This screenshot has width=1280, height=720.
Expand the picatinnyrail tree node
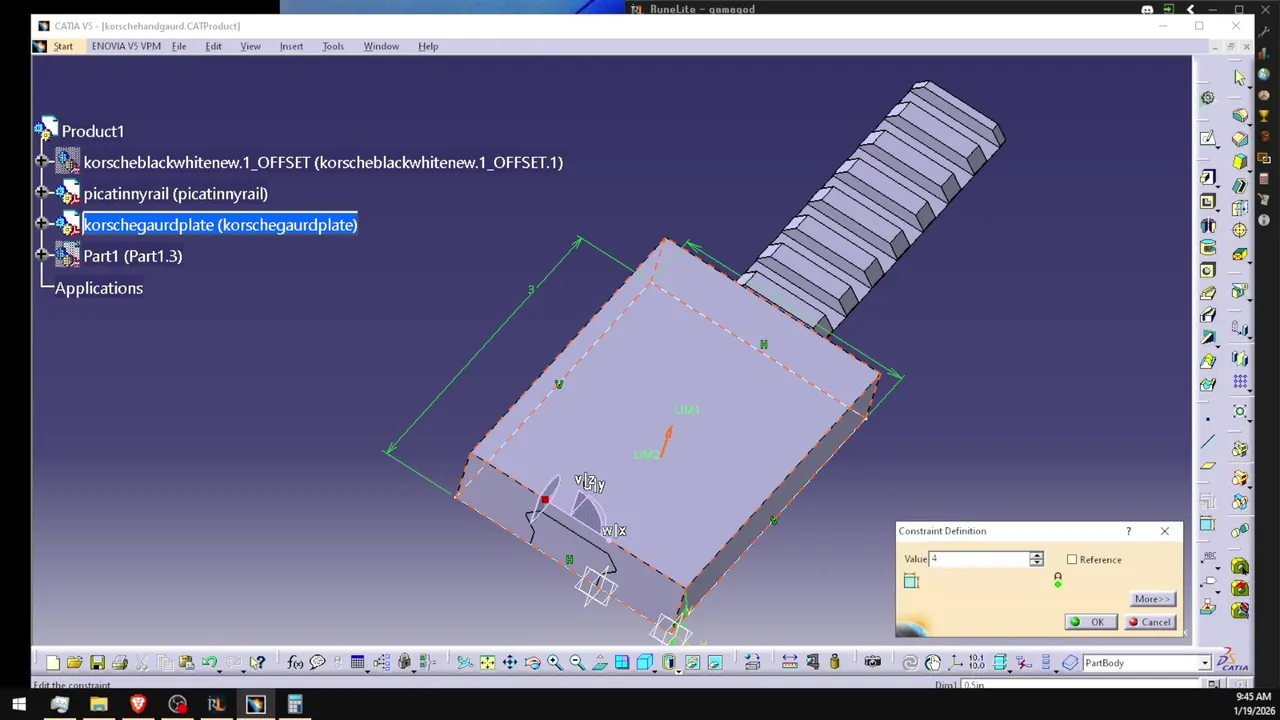click(x=42, y=193)
